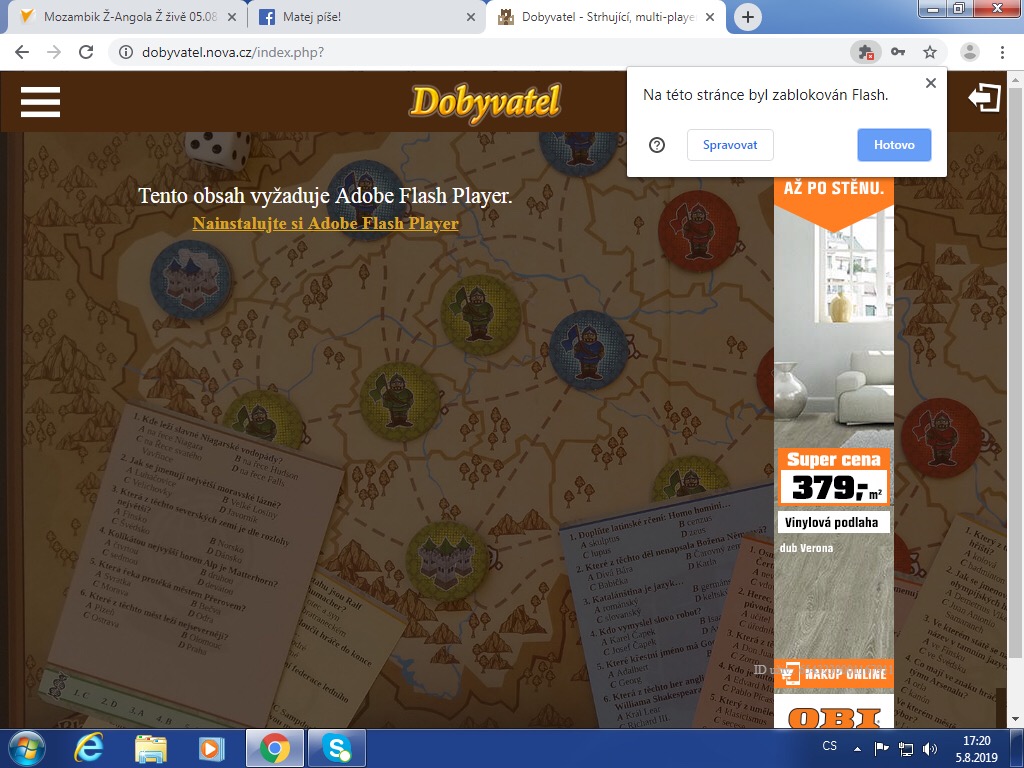Click the Super cena 379 ad banner
Screen dimensions: 1024x768
coord(834,475)
